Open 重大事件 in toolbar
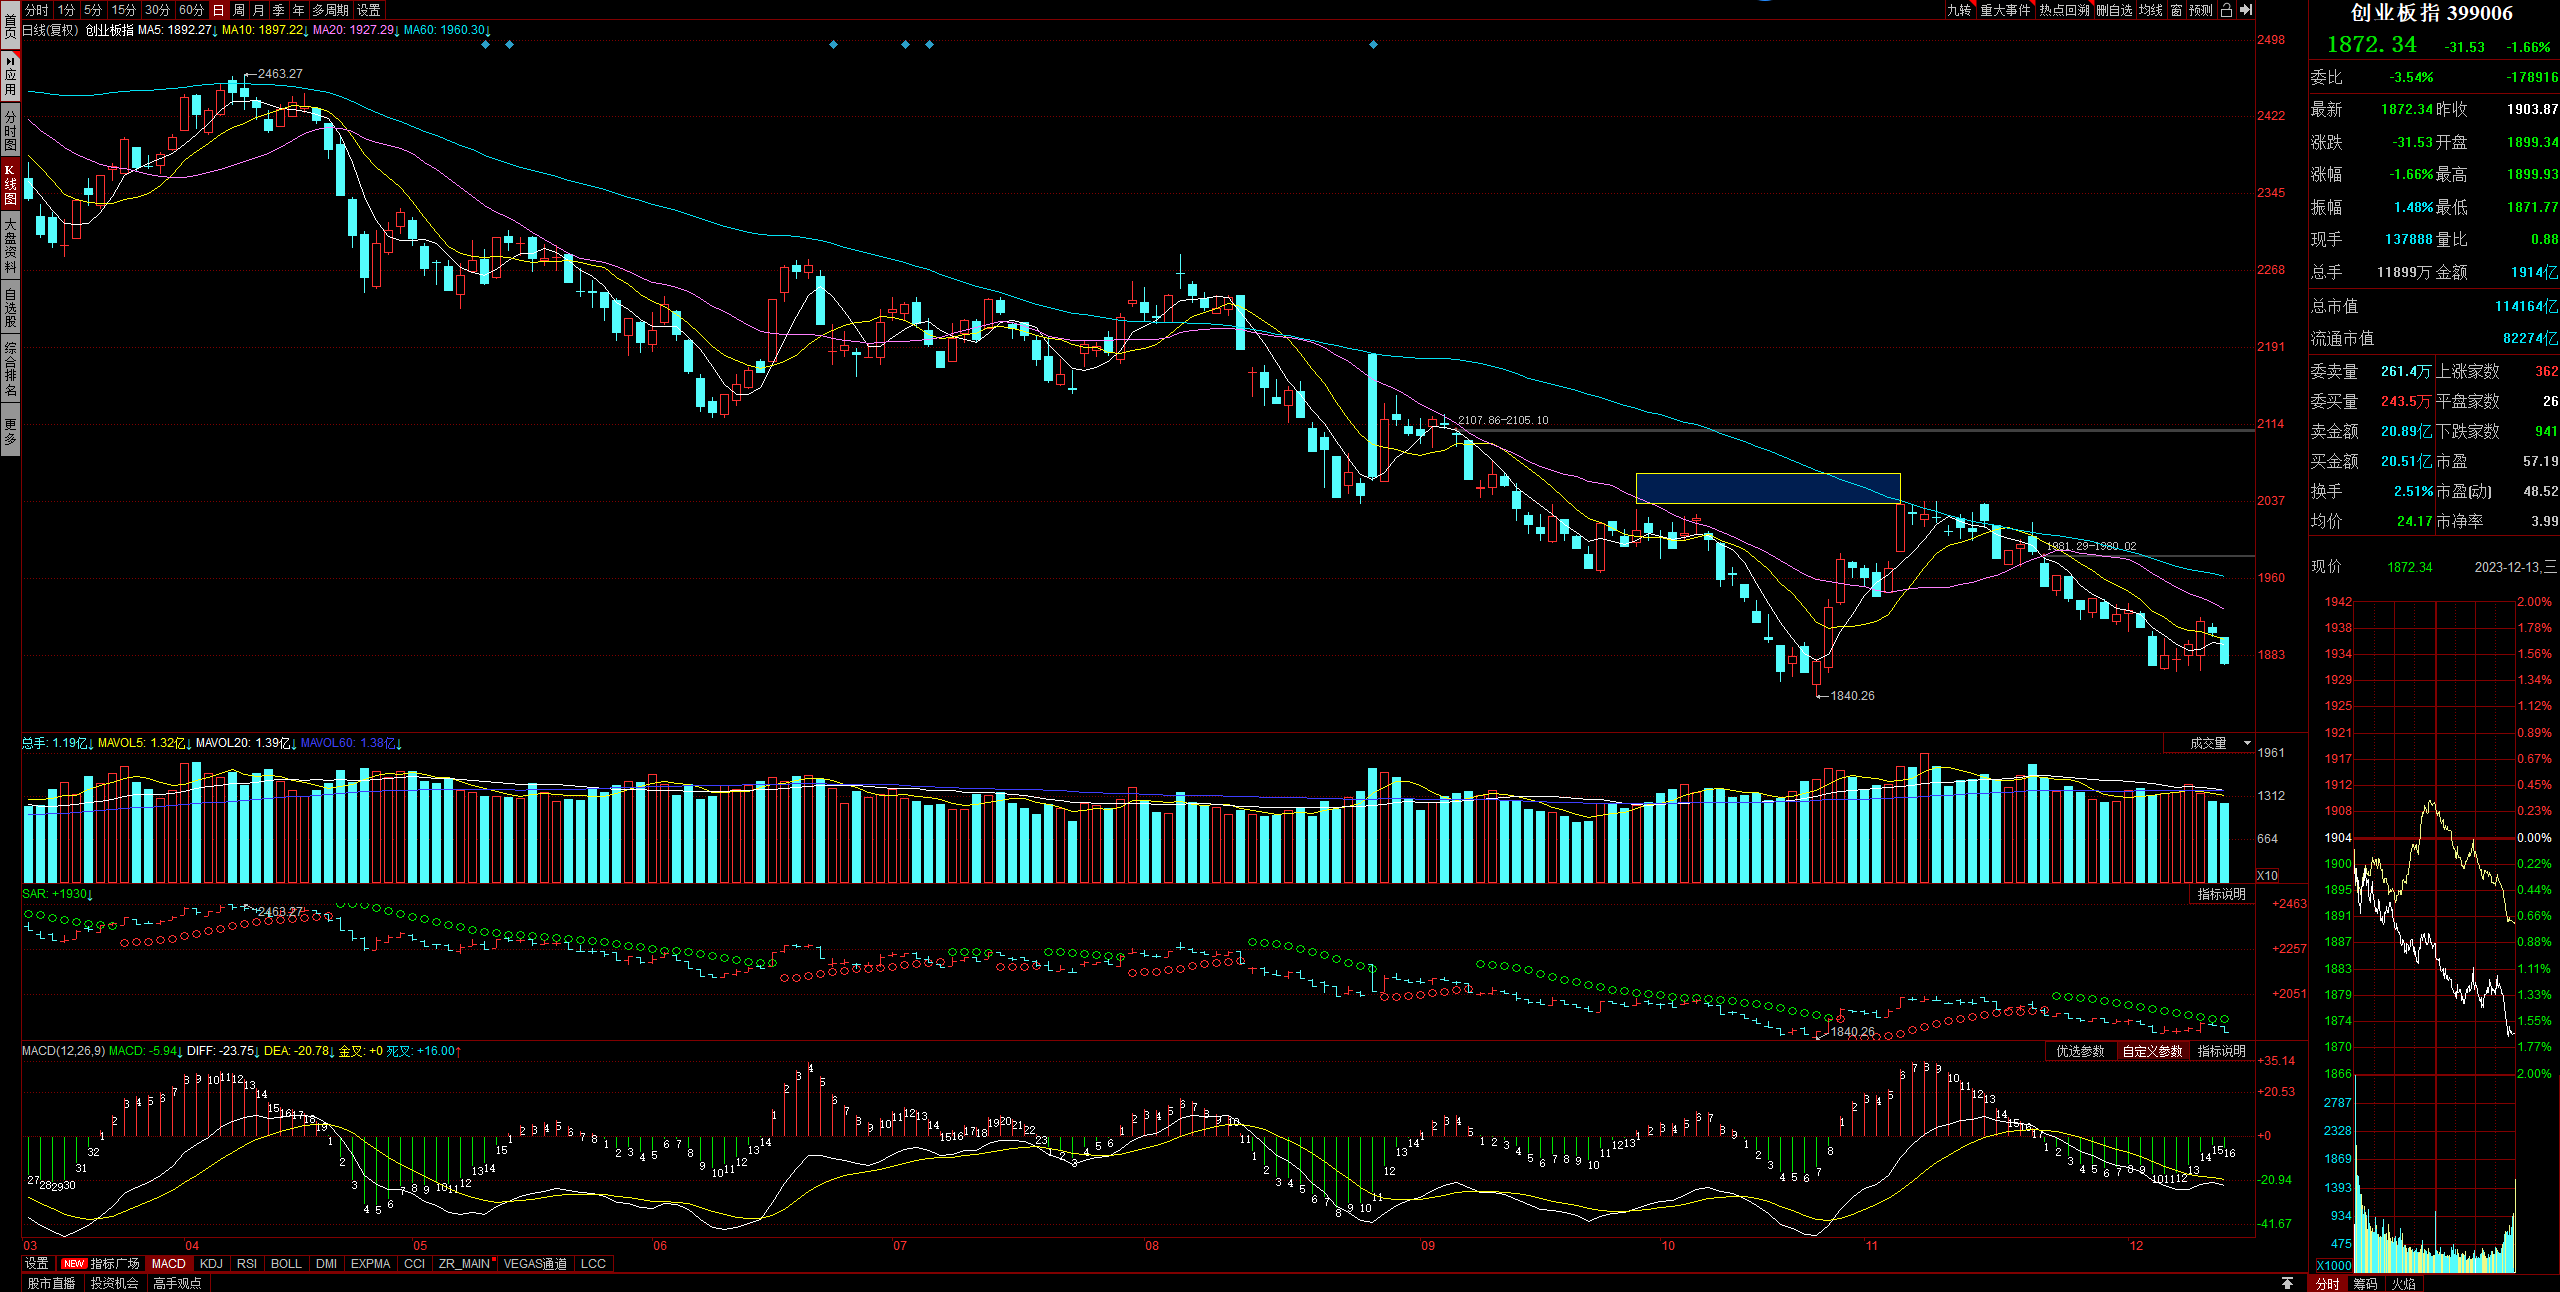Screen dimensions: 2560x1292 [2005, 10]
